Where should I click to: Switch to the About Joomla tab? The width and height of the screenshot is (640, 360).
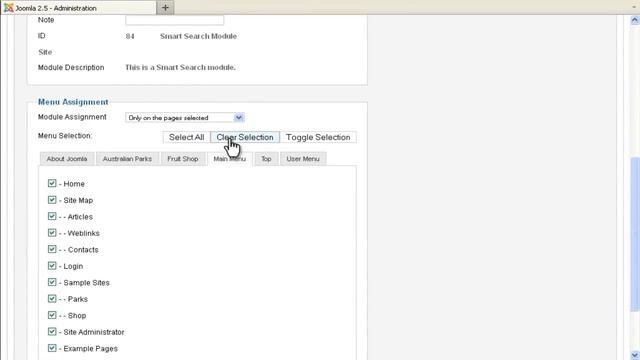tap(67, 159)
